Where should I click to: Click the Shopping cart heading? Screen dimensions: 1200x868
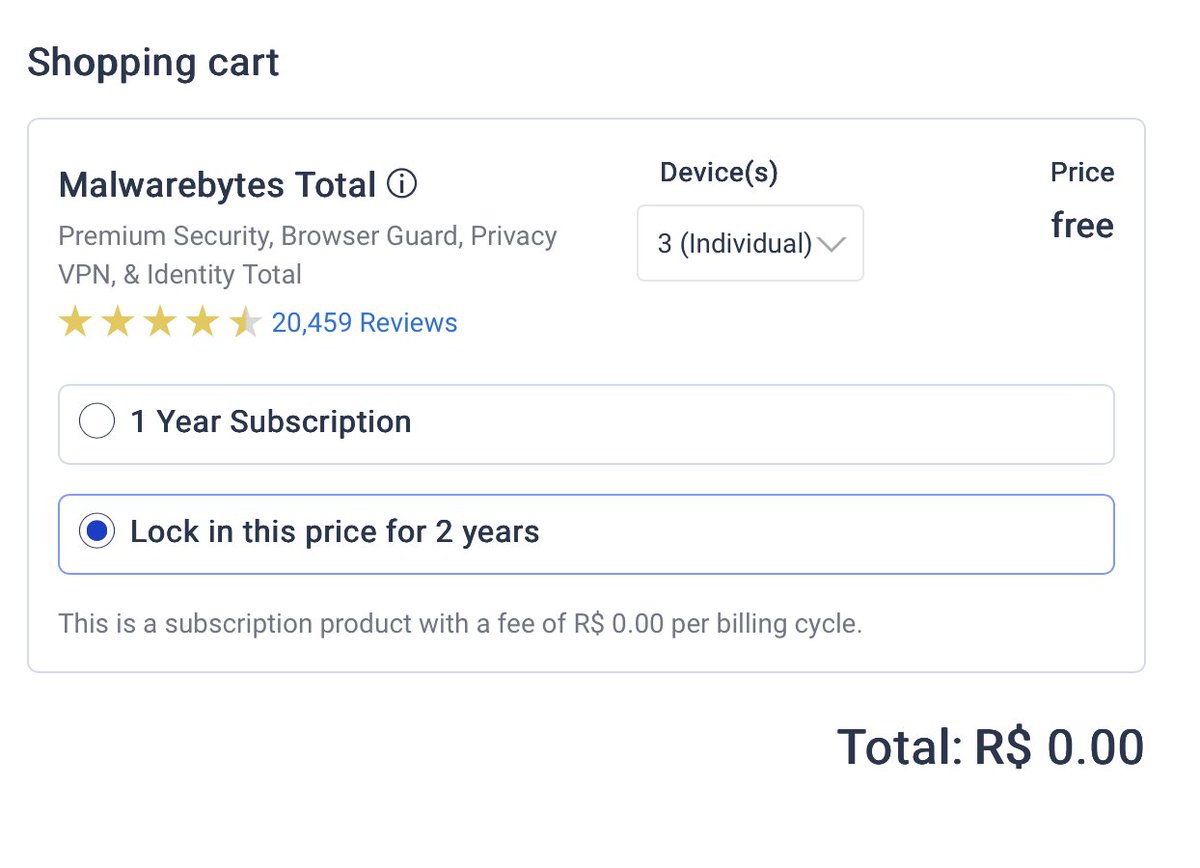(x=153, y=62)
